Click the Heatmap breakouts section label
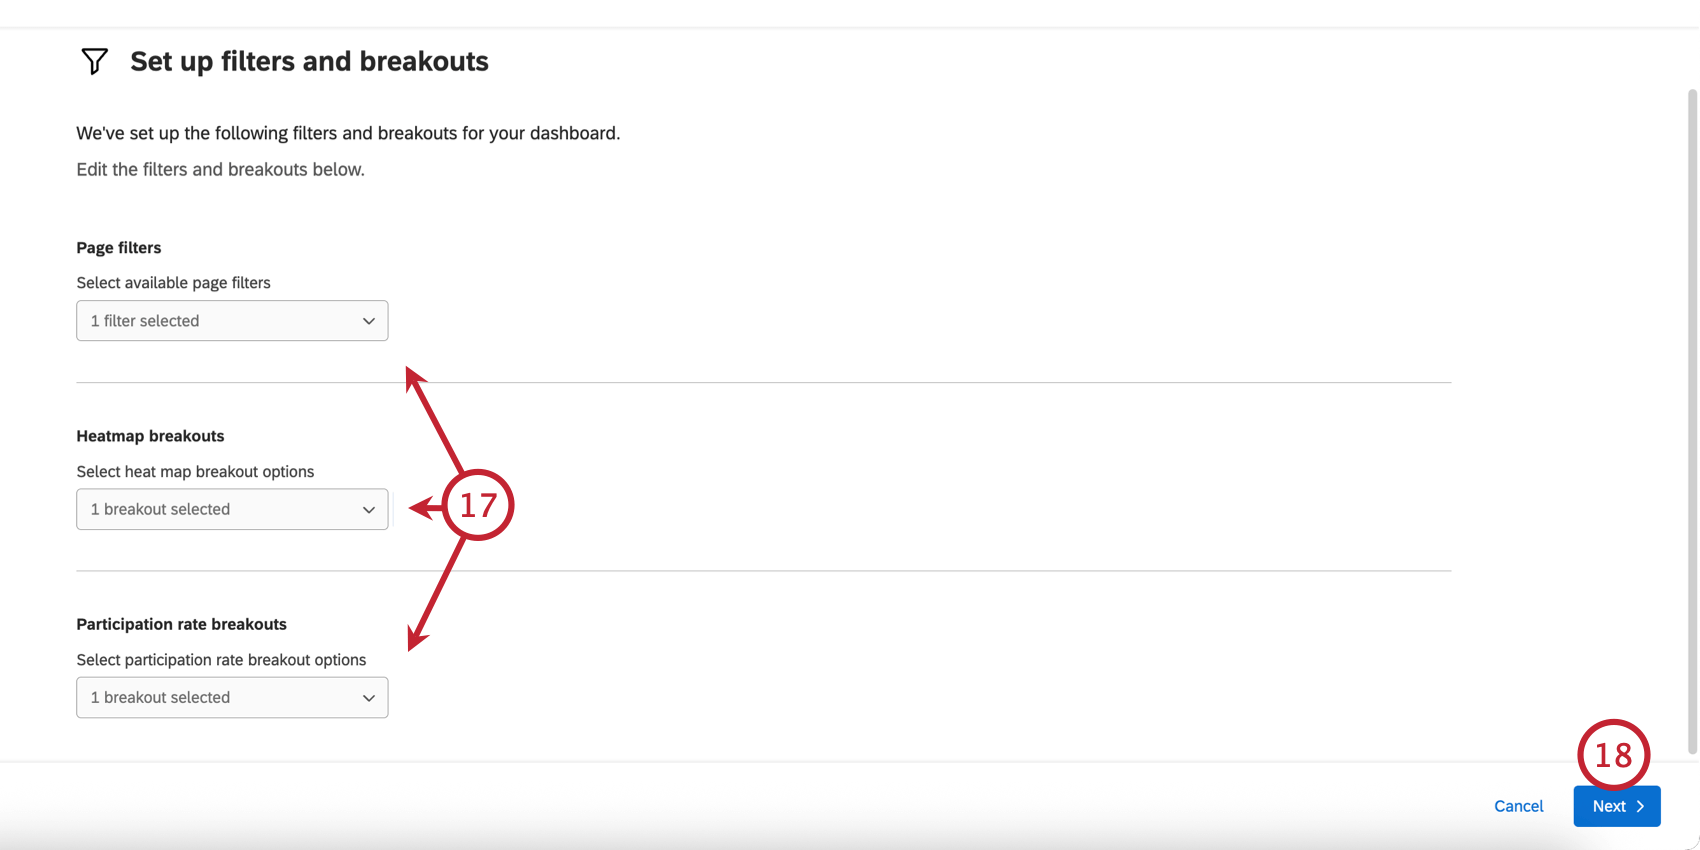The width and height of the screenshot is (1700, 850). [150, 435]
